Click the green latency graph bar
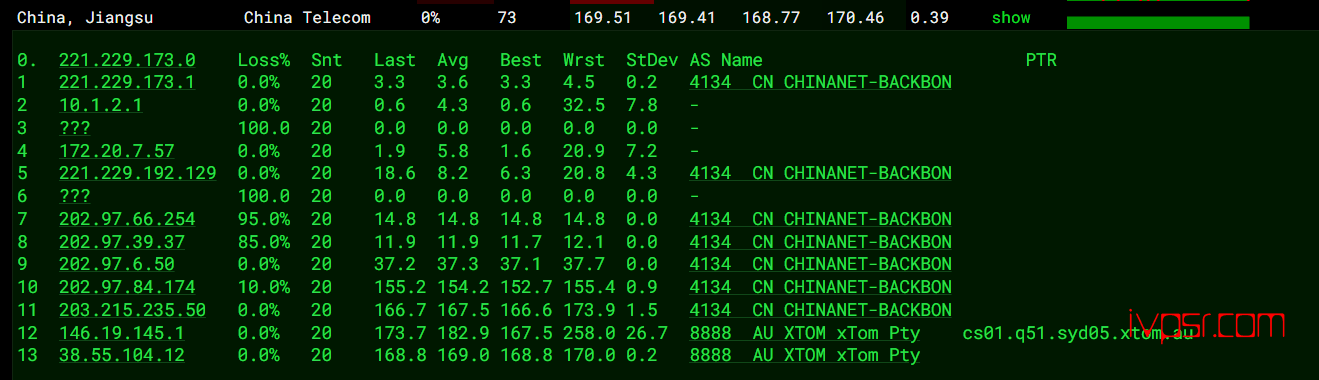The width and height of the screenshot is (1319, 380). click(x=1158, y=22)
